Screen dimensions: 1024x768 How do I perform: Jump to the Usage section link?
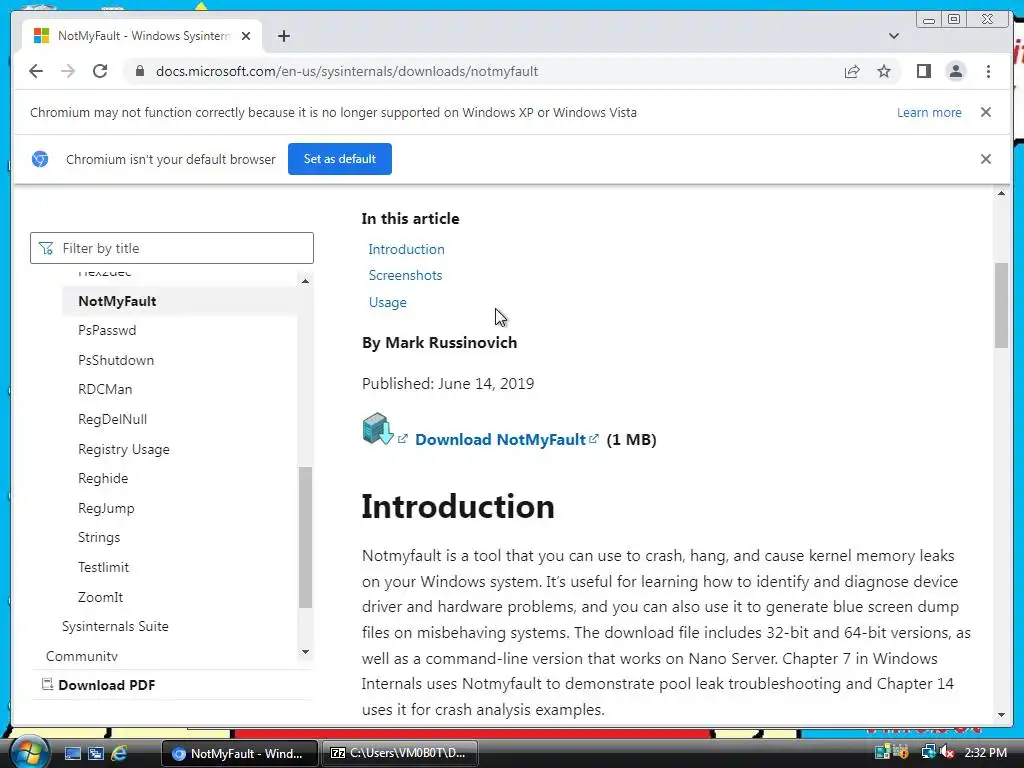[387, 302]
